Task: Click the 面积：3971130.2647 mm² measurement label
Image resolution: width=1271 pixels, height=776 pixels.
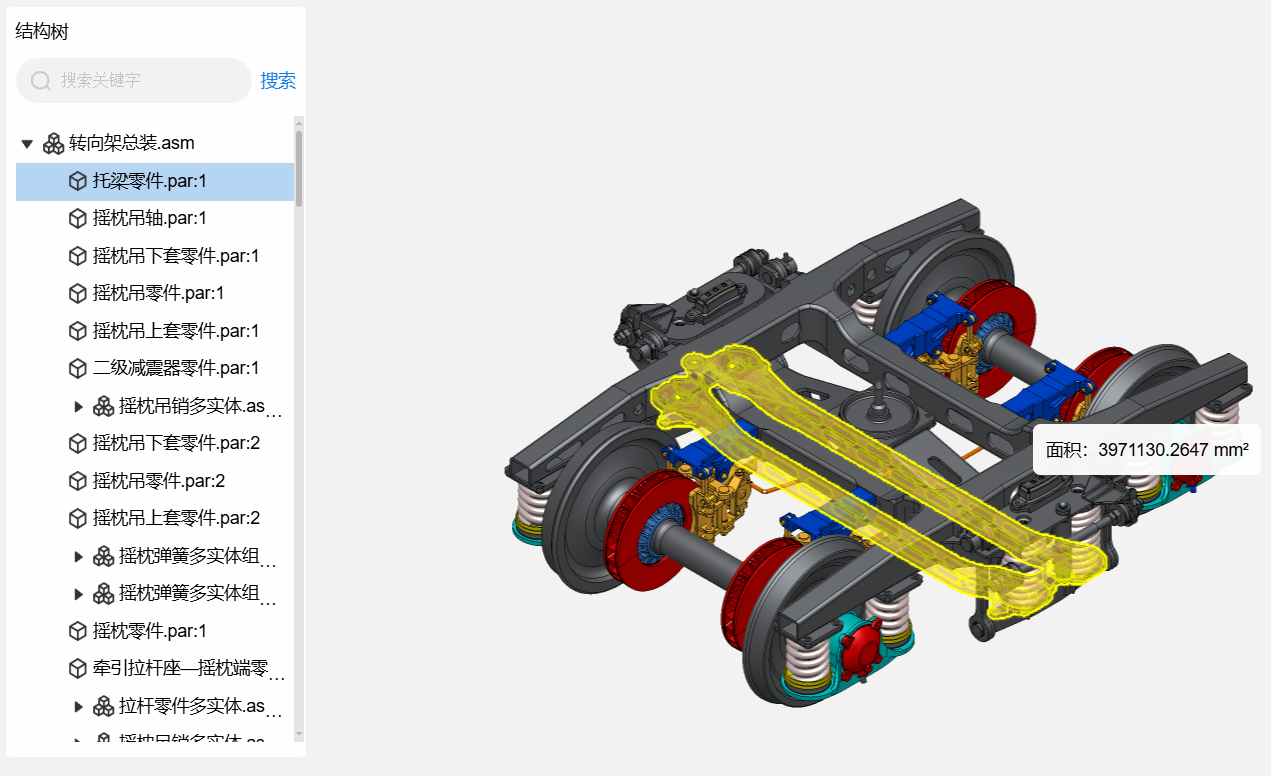Action: pos(1146,450)
